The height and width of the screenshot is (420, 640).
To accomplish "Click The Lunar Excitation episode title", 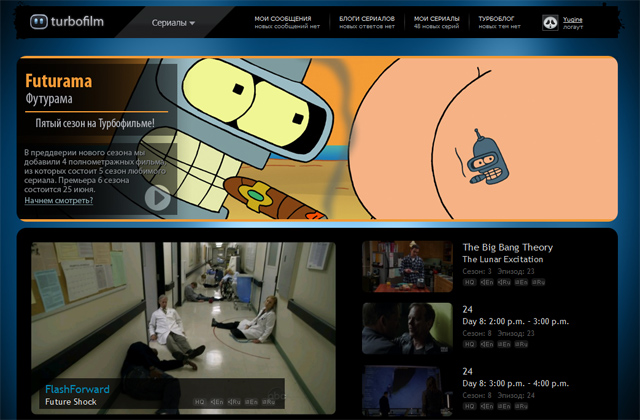I will [502, 259].
